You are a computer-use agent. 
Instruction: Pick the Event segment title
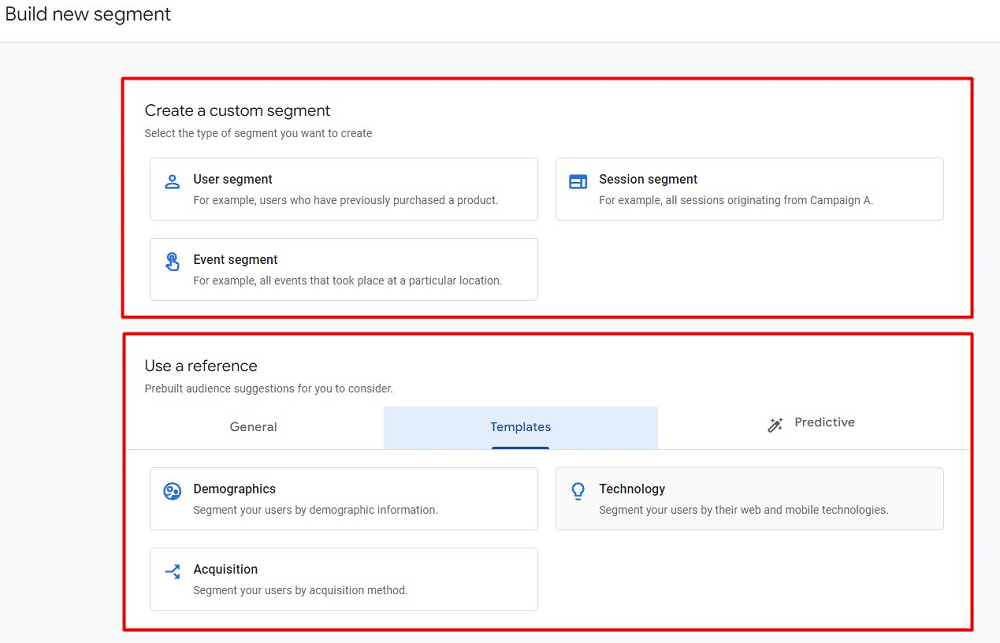point(235,259)
